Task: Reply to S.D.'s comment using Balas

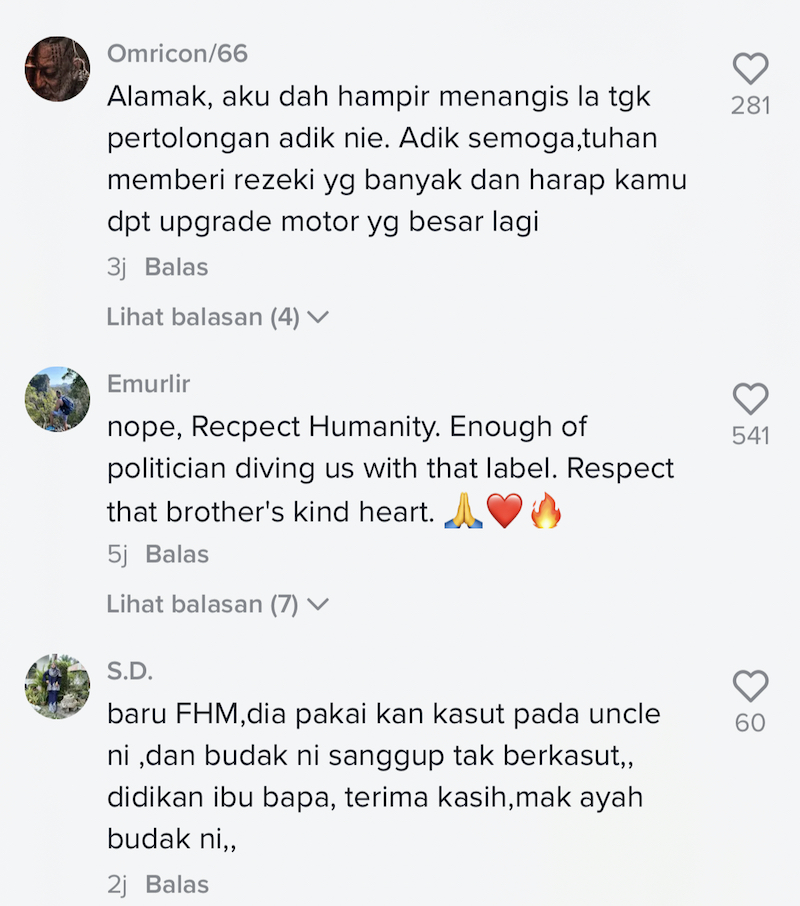Action: coord(177,885)
